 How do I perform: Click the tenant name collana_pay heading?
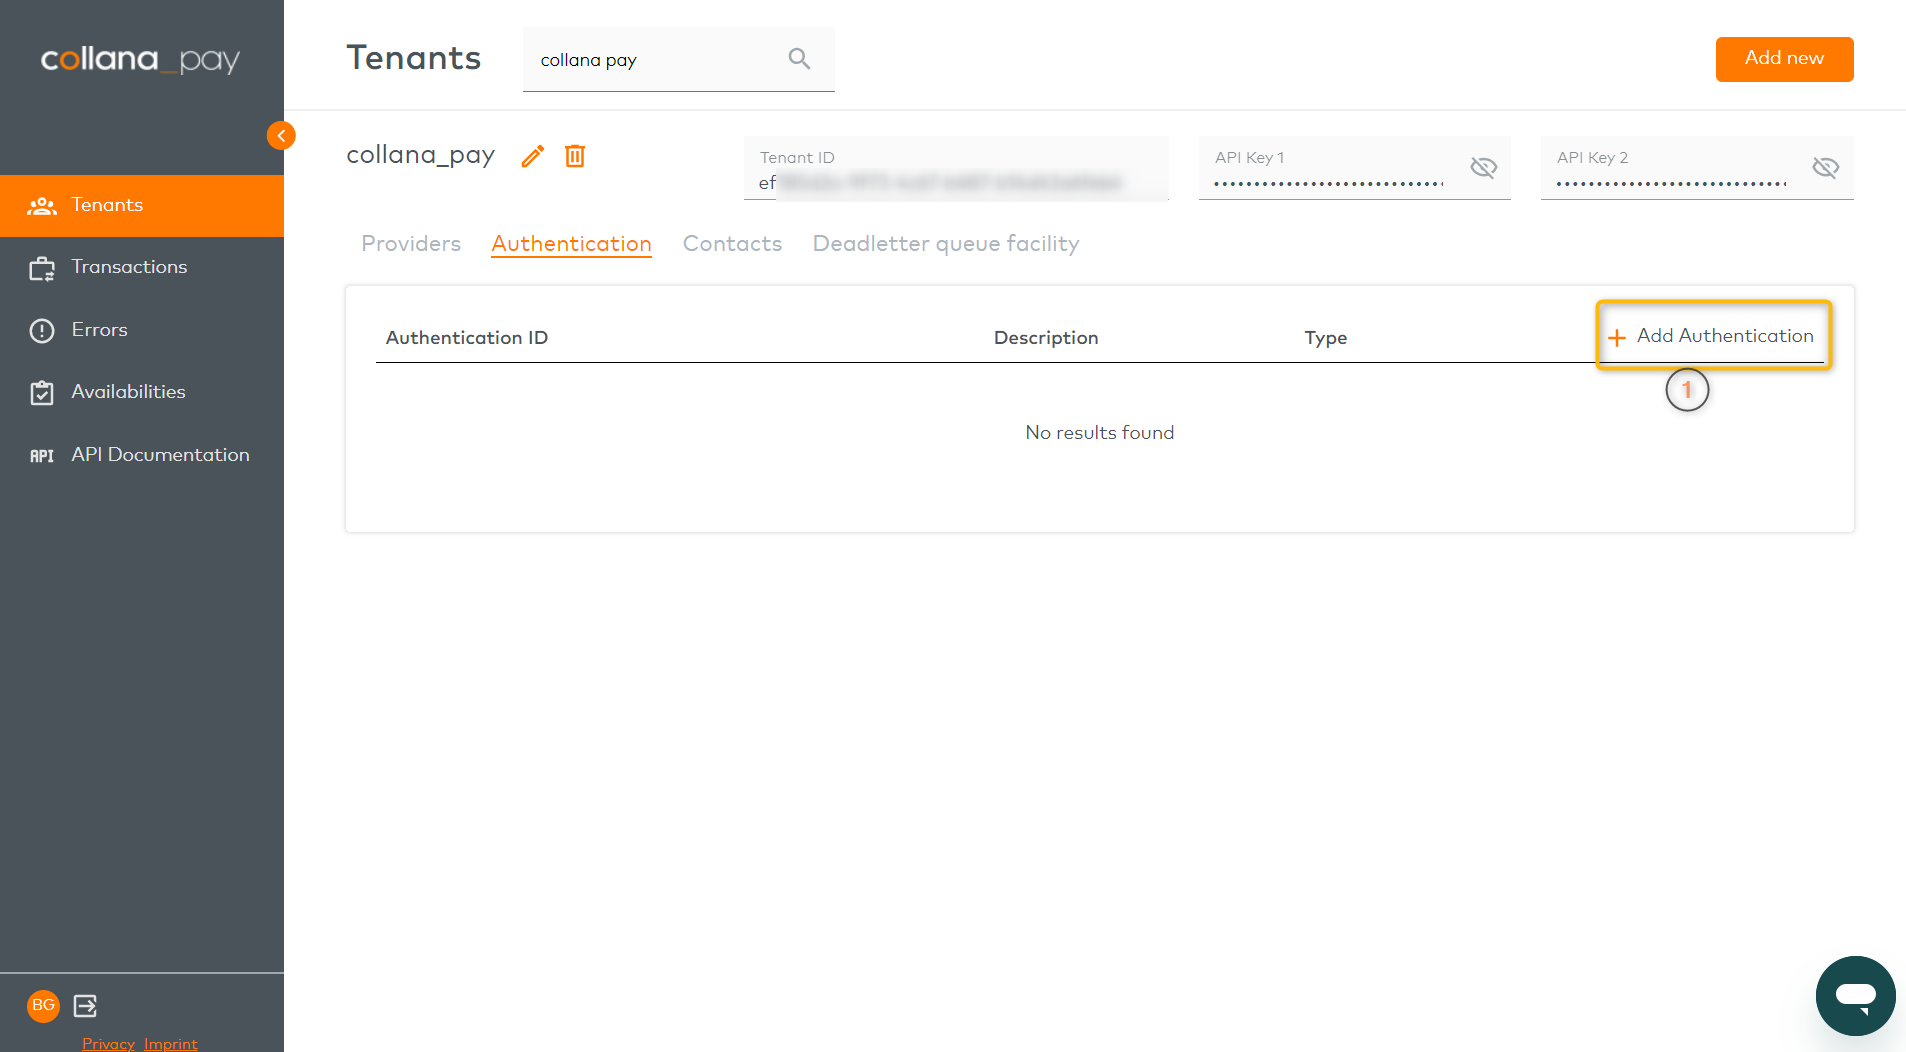pos(421,155)
